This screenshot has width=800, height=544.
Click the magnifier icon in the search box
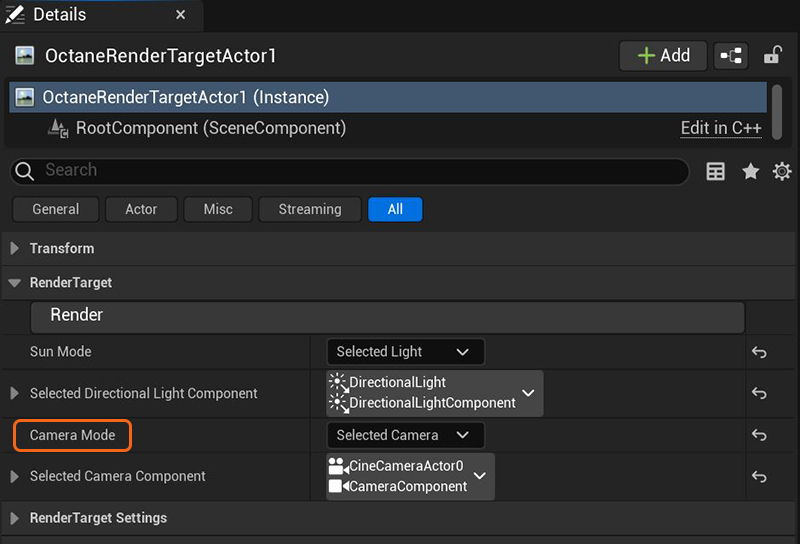pyautogui.click(x=24, y=171)
